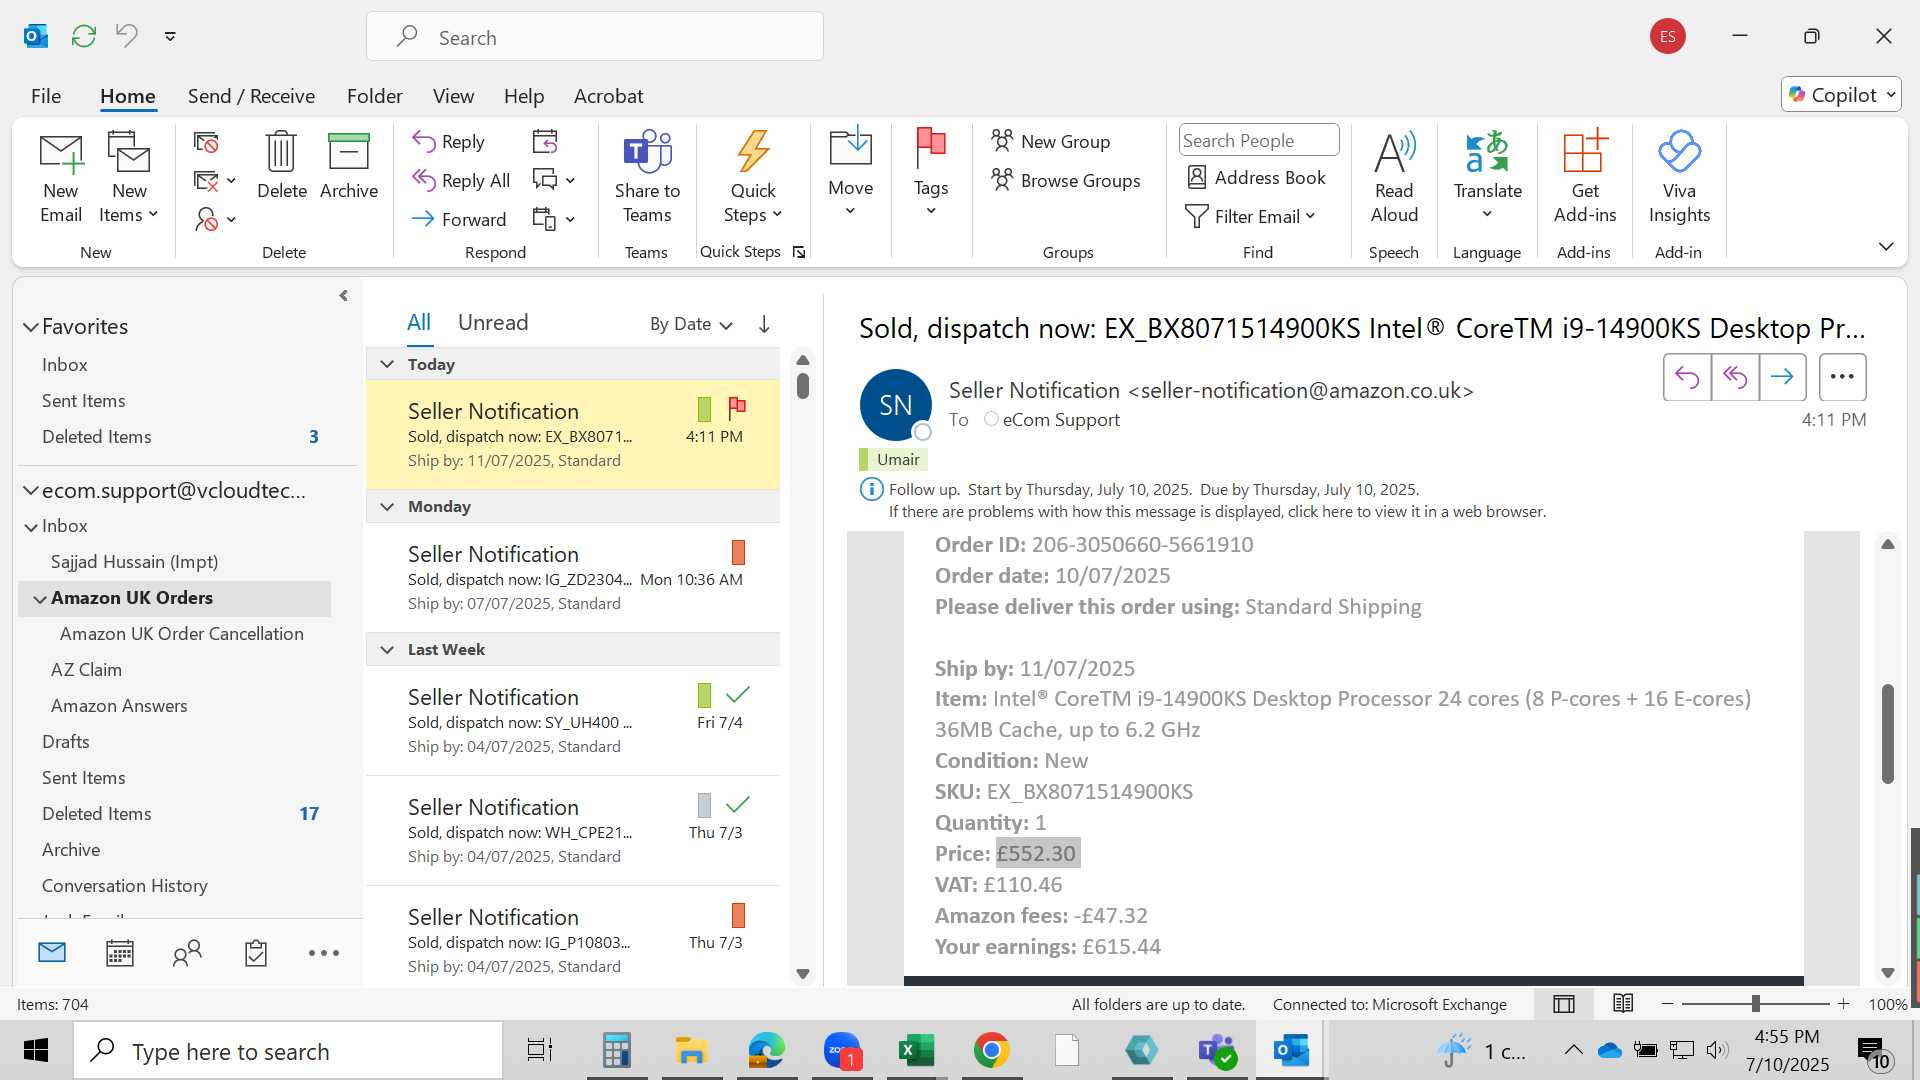Open the Windows Start menu
The width and height of the screenshot is (1920, 1080).
point(36,1051)
